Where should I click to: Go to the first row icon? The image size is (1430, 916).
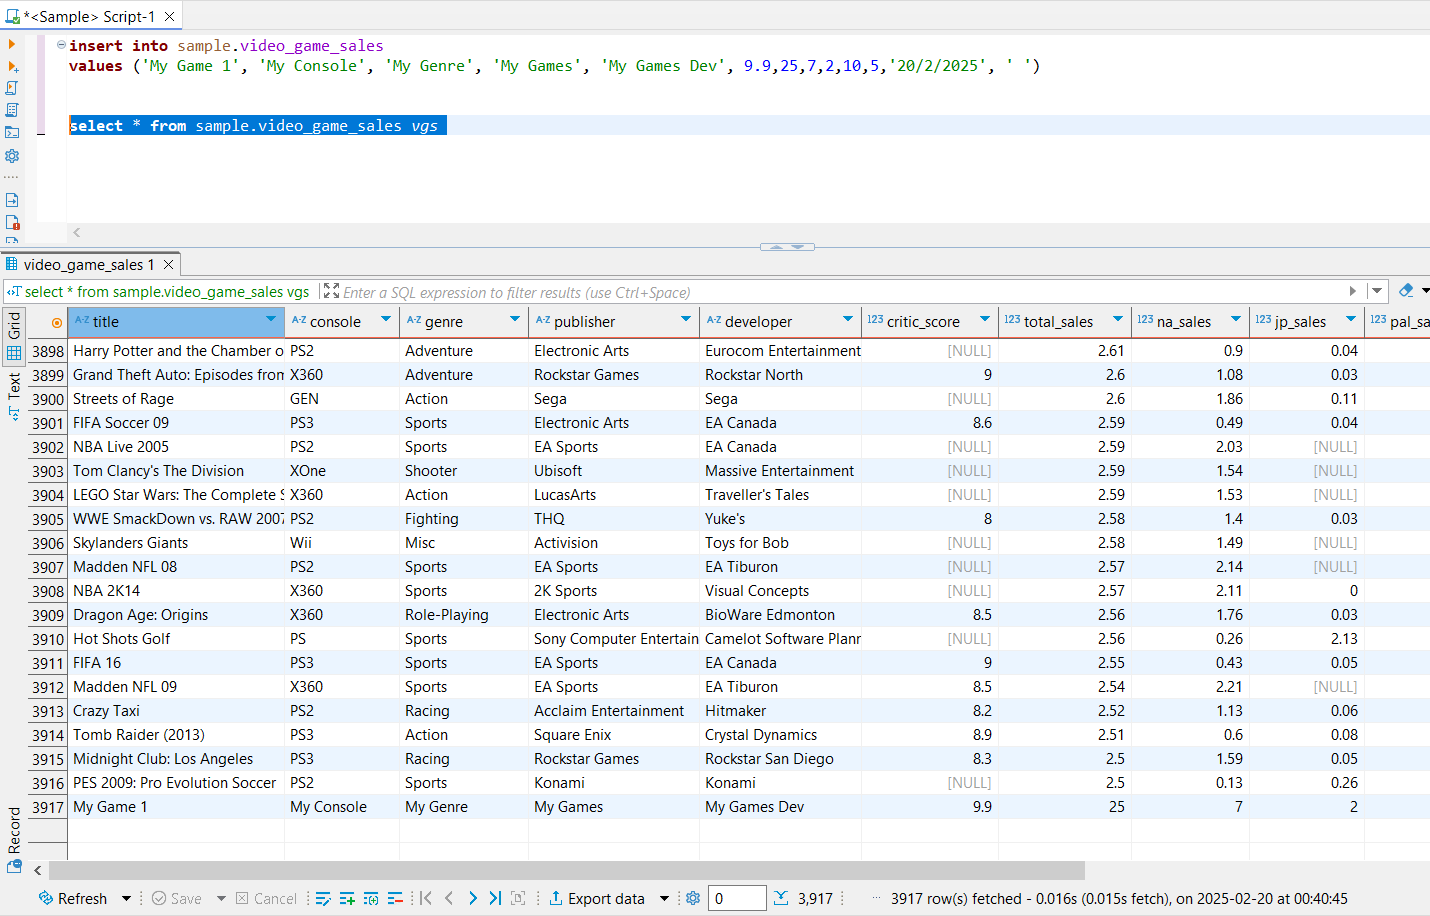click(426, 898)
